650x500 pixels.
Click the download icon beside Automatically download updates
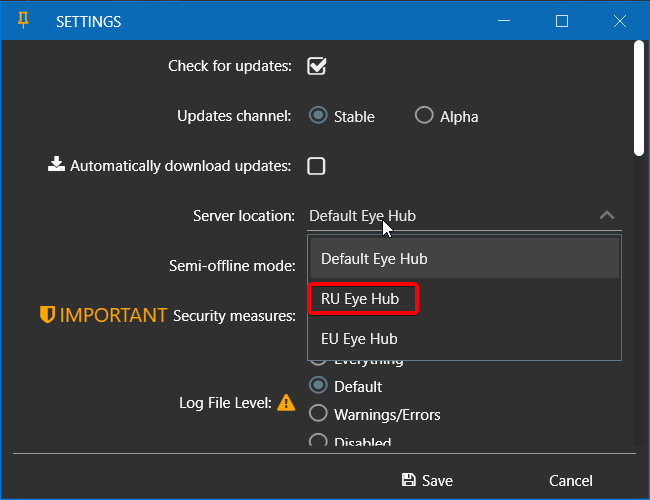56,164
